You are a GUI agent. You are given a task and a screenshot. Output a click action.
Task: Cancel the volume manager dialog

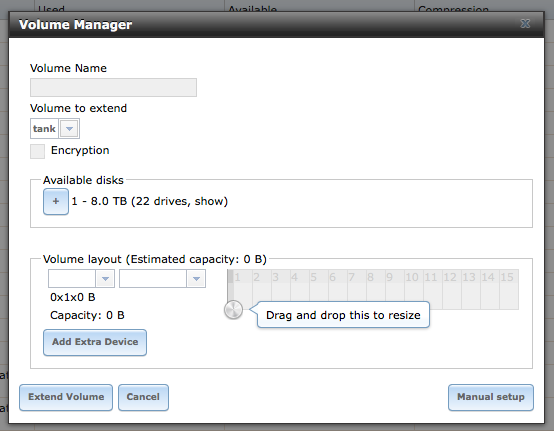pos(143,397)
